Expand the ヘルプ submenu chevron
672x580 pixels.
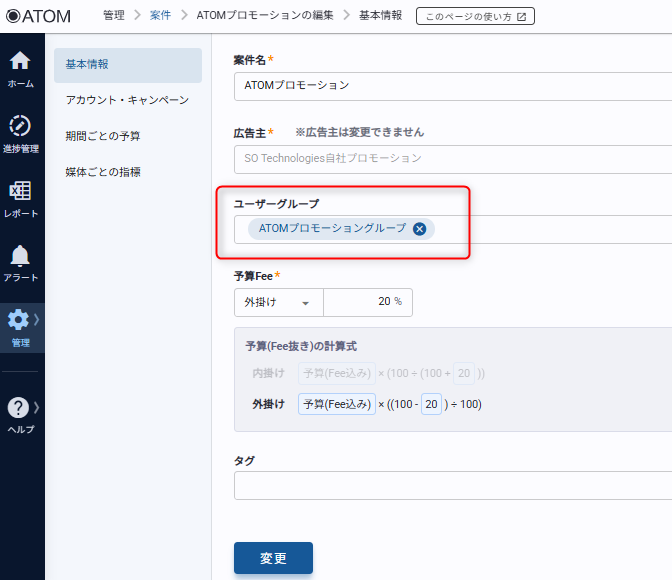pos(37,407)
